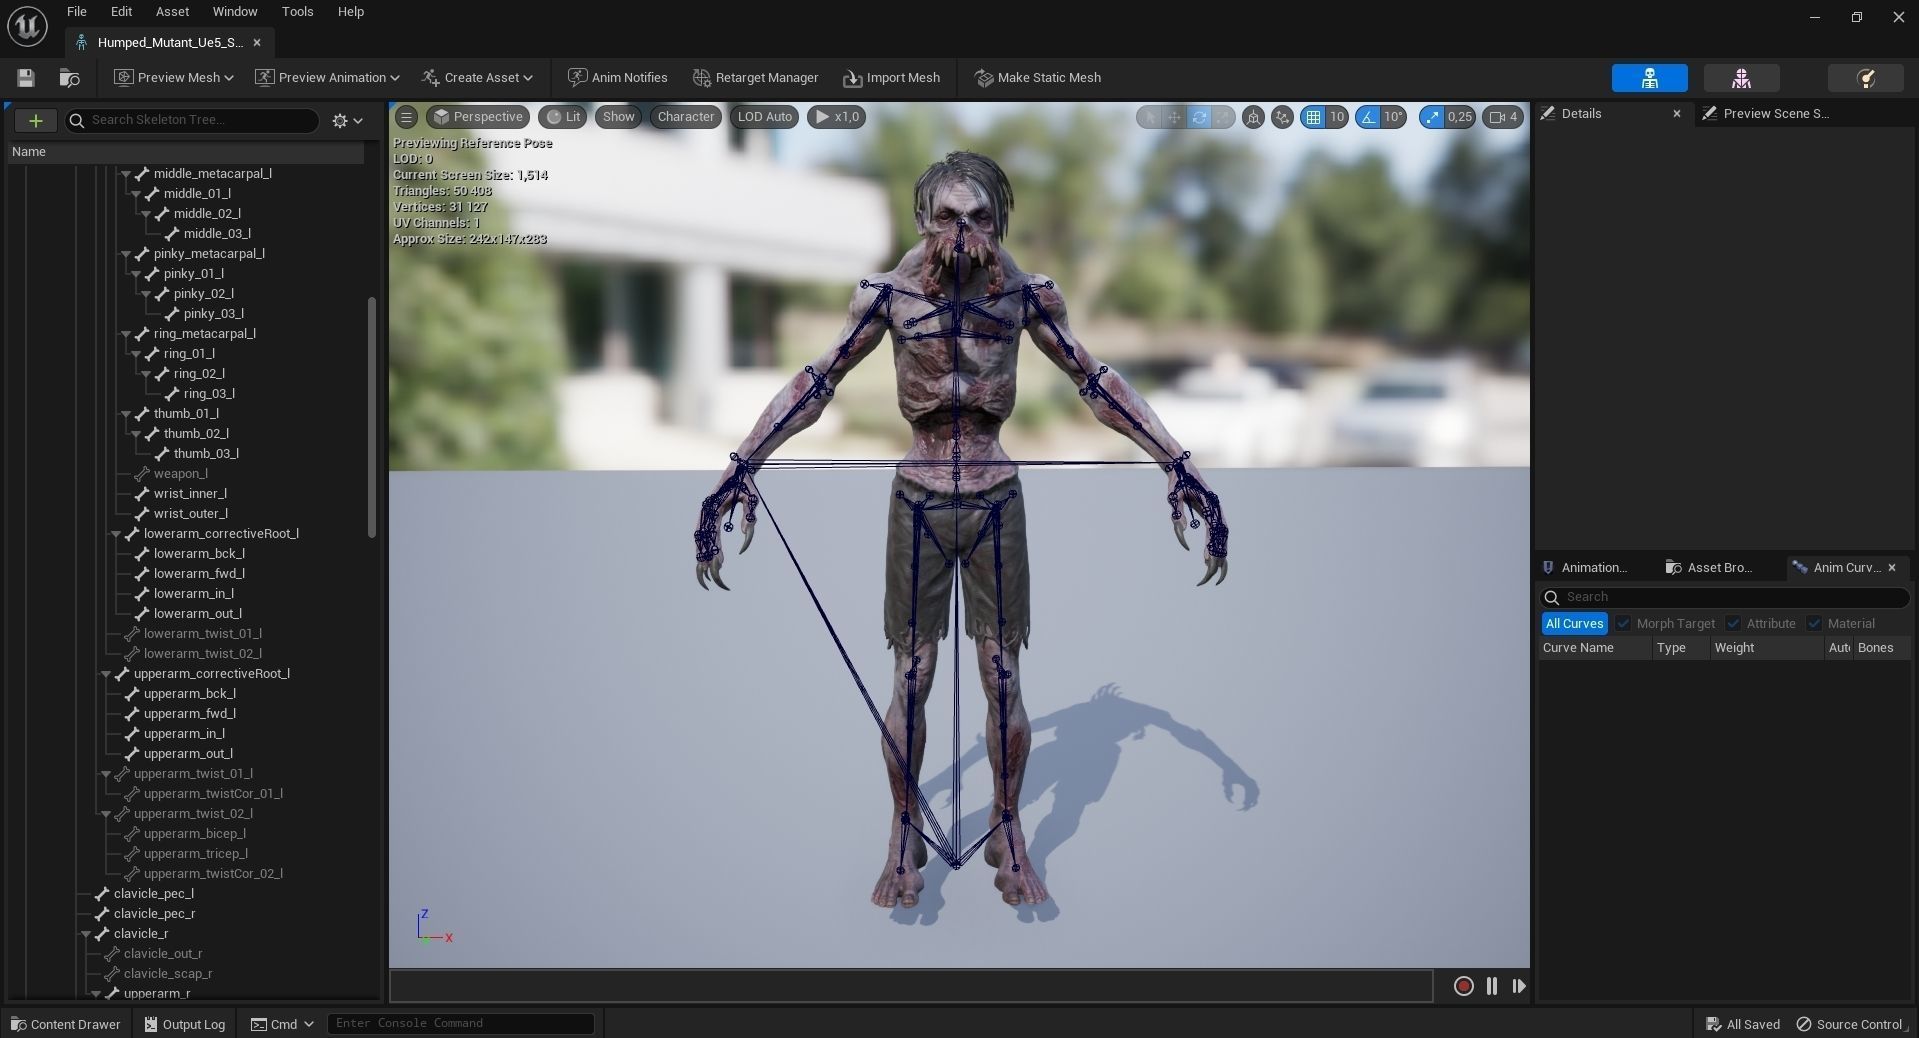Switch to the Skeleton editor mode icon
Screen dimensions: 1919x1038
[x=1649, y=78]
